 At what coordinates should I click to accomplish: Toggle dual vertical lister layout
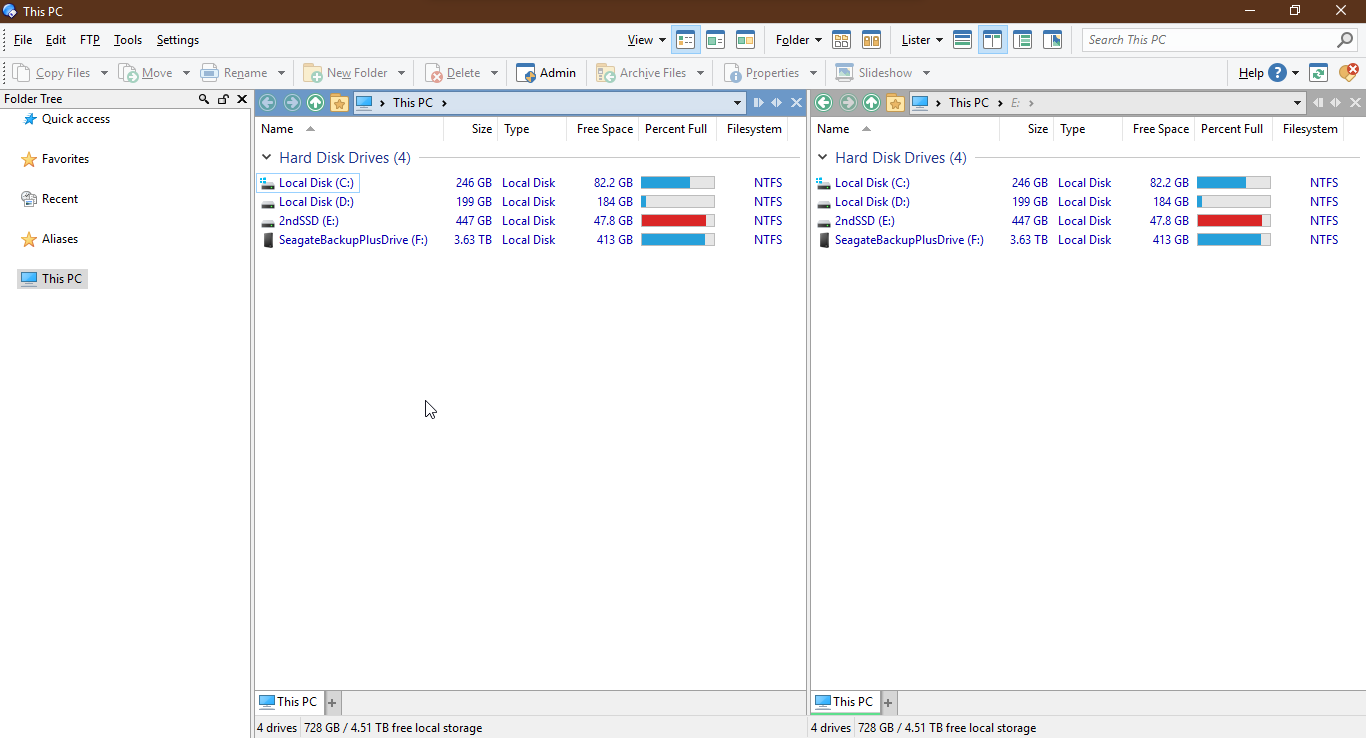(x=993, y=40)
